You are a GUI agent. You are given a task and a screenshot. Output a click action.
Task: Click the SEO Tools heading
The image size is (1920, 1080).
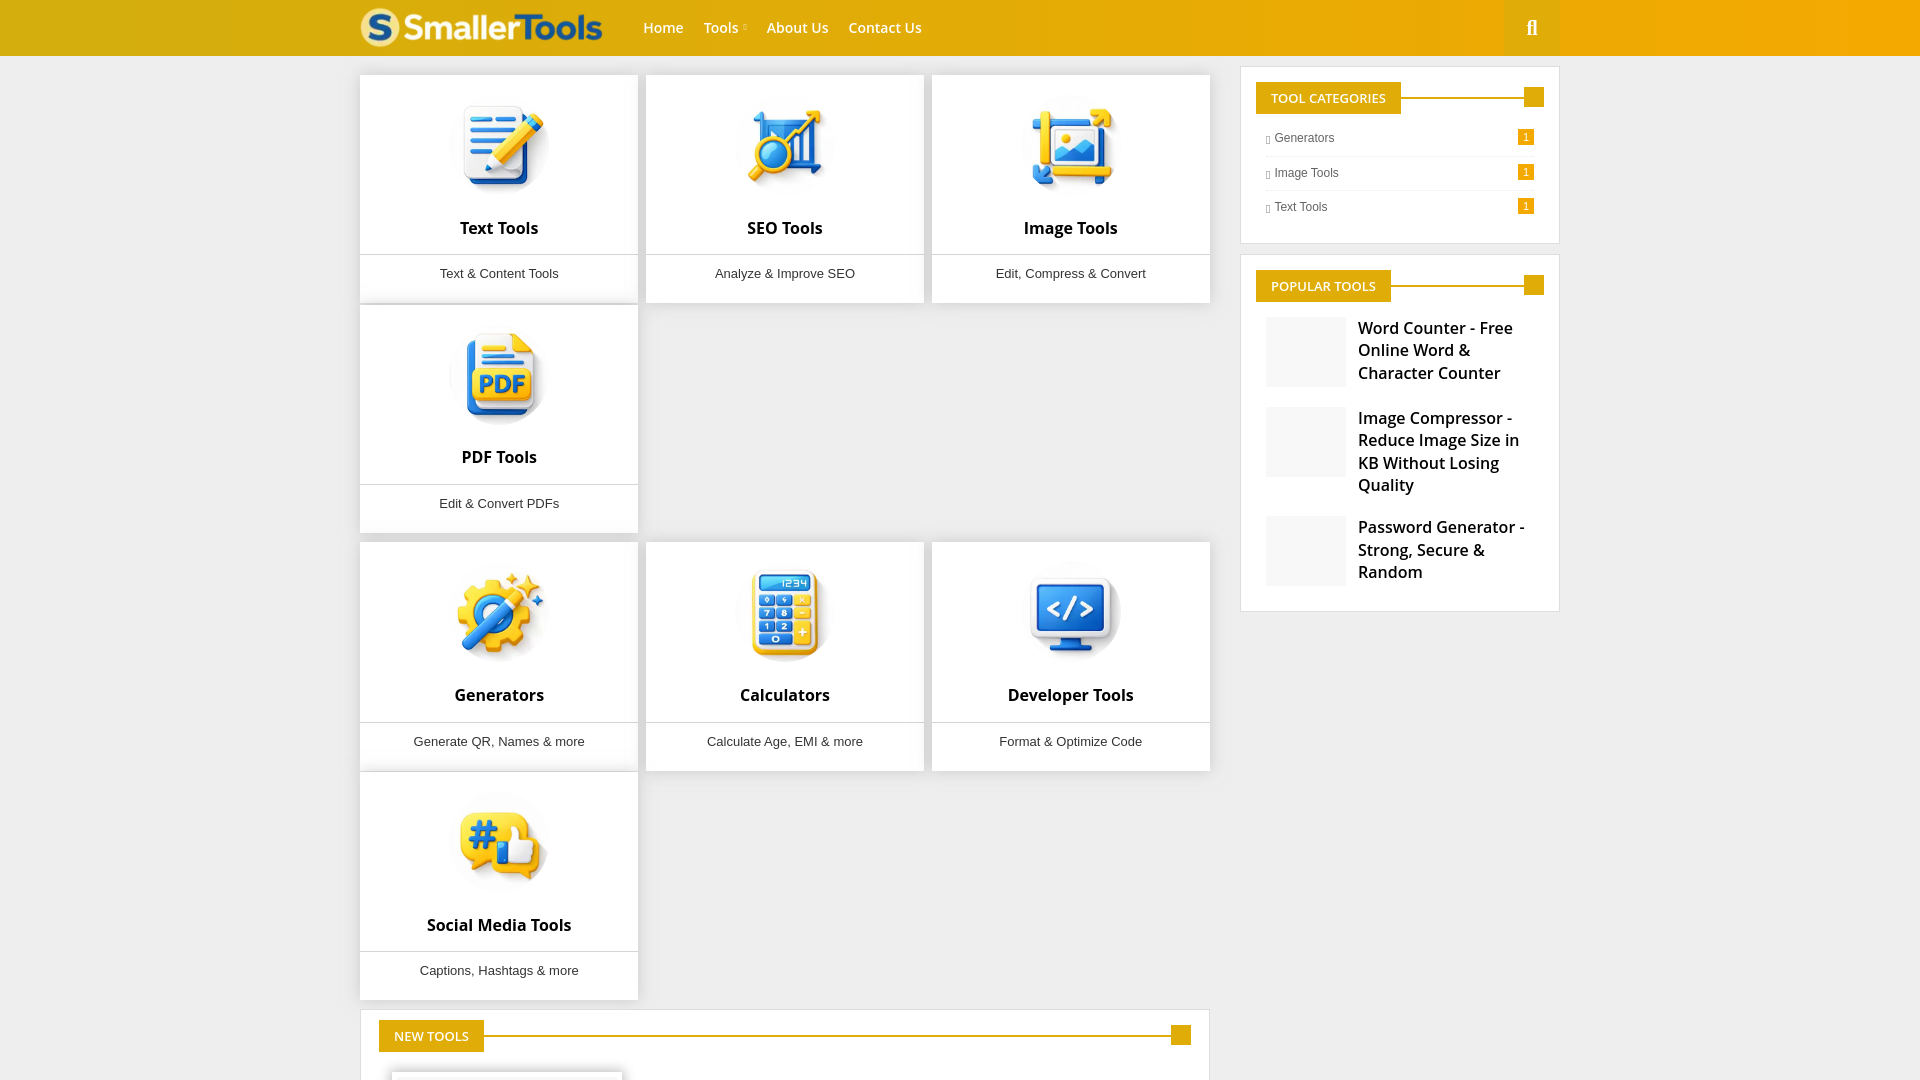click(785, 228)
